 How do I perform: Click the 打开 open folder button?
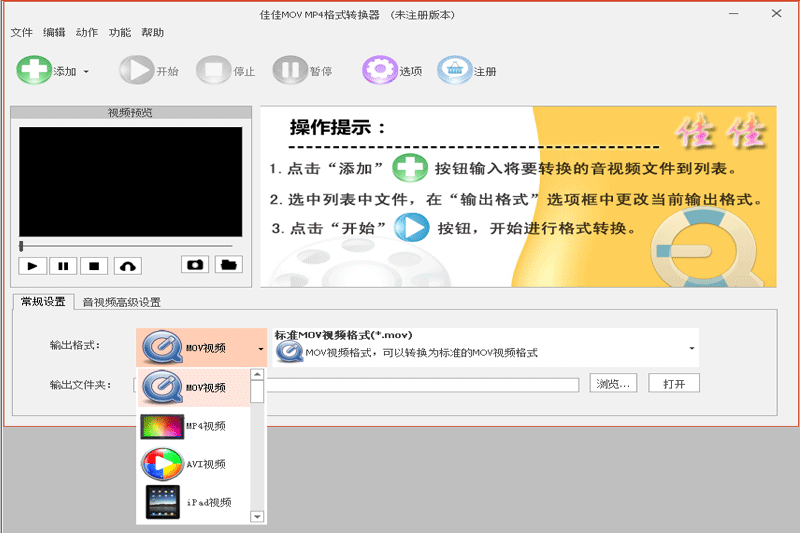pos(674,384)
